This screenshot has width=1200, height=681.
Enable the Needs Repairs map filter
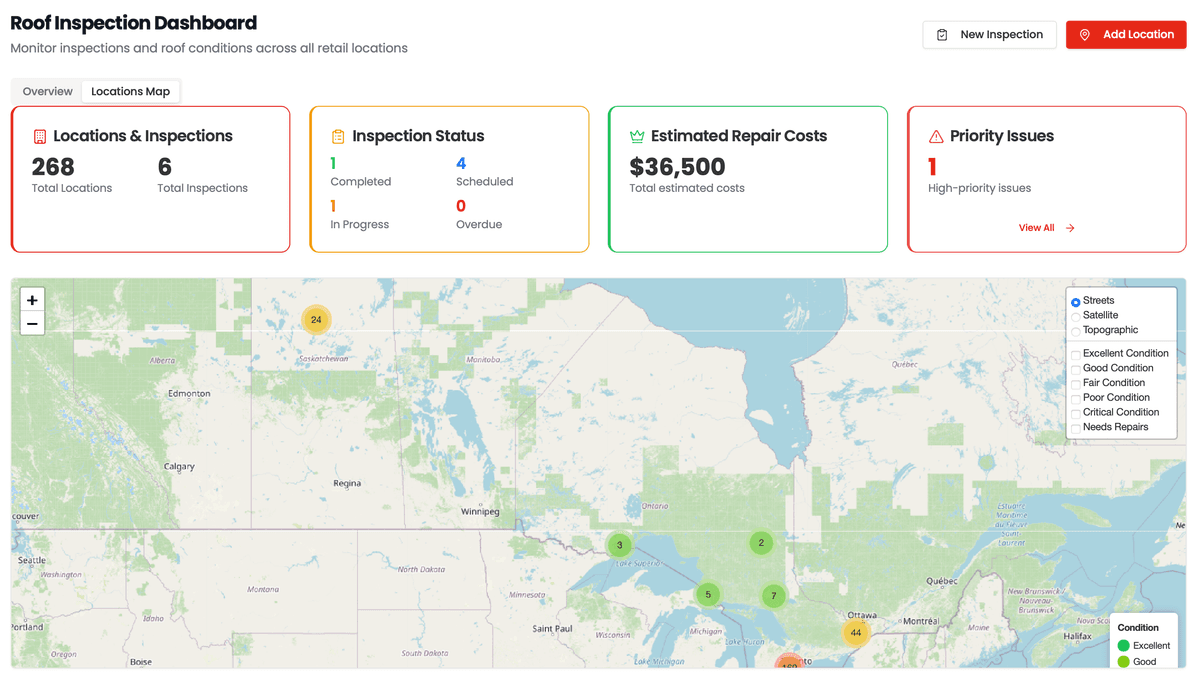1075,427
